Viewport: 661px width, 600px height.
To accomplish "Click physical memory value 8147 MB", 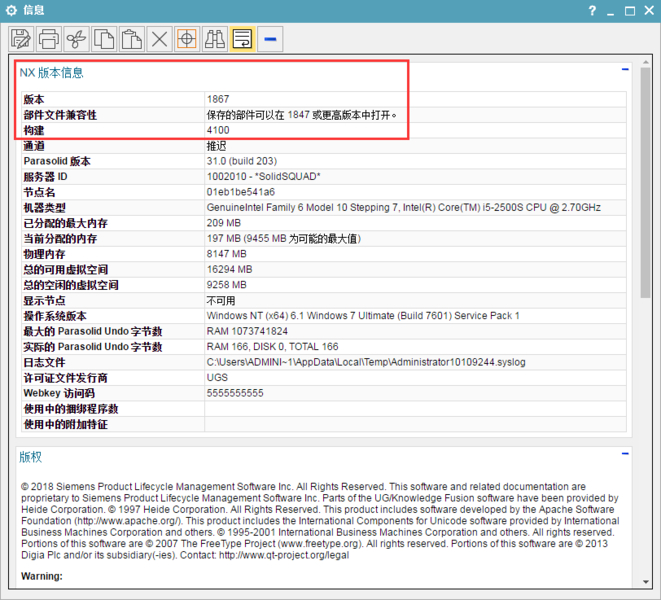I will [x=226, y=254].
